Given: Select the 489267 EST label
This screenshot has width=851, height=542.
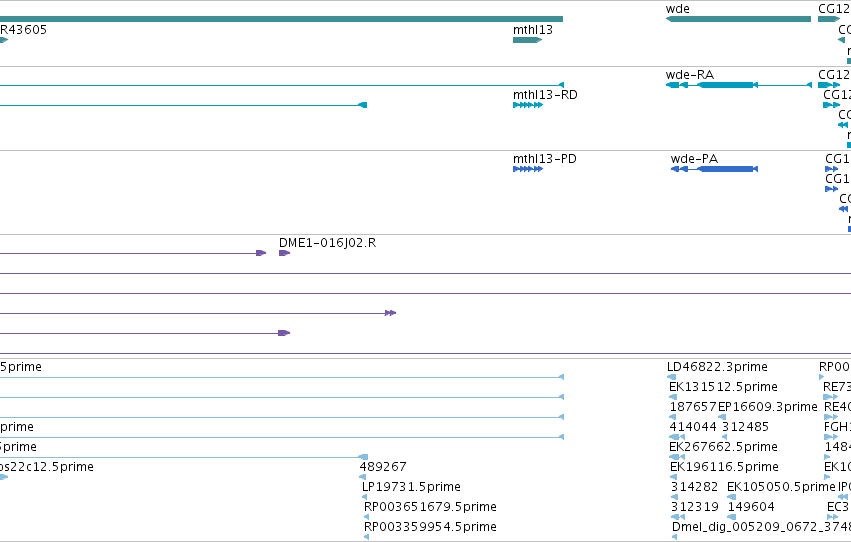Looking at the screenshot, I should [383, 467].
